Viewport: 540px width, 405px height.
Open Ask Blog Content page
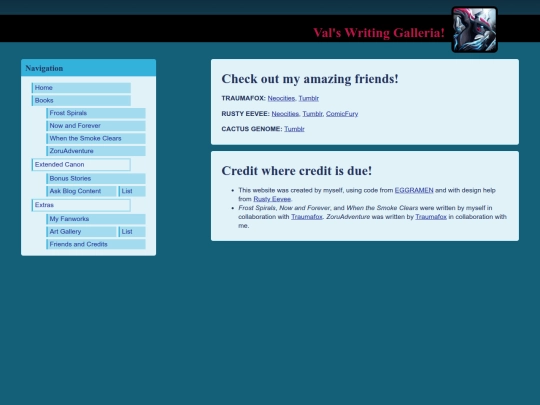[x=82, y=191]
